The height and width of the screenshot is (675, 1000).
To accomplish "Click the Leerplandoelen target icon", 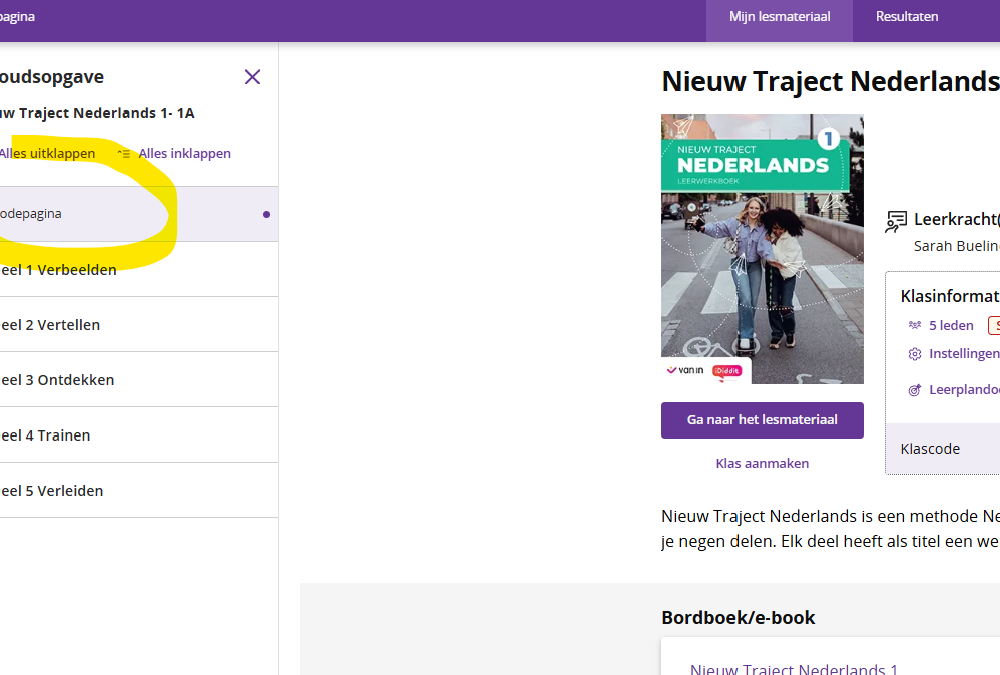I will tap(913, 389).
